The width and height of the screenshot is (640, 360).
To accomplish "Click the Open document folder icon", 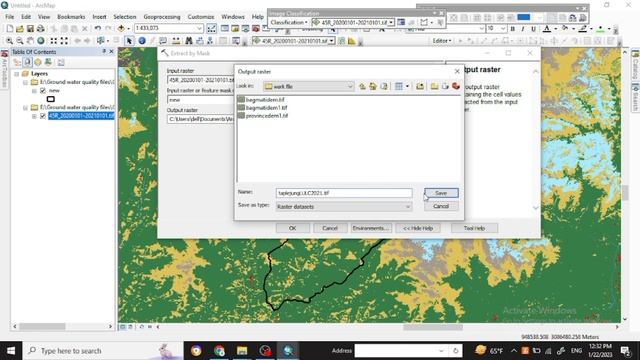I will point(20,29).
